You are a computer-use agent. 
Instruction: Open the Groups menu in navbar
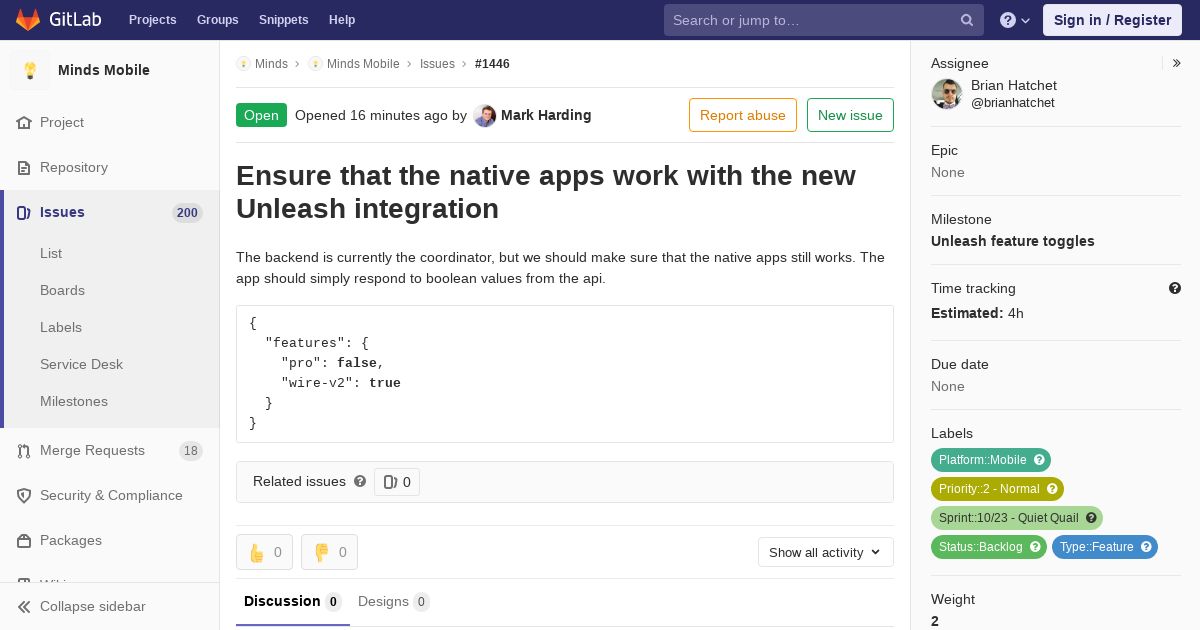pos(217,19)
